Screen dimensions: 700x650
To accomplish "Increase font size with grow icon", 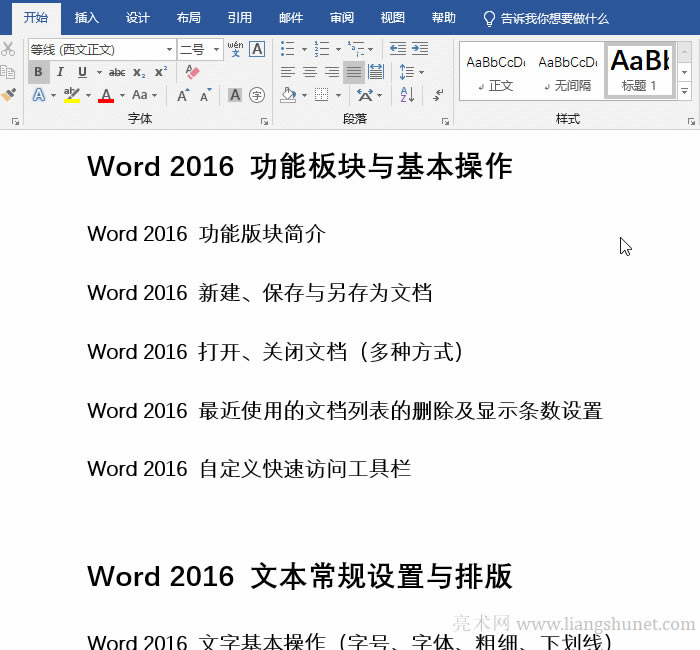I will click(183, 95).
